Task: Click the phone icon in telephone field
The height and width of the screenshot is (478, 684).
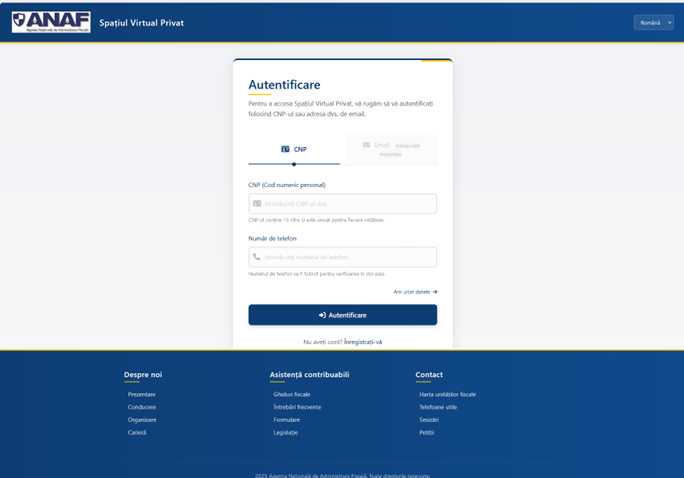Action: pyautogui.click(x=257, y=257)
